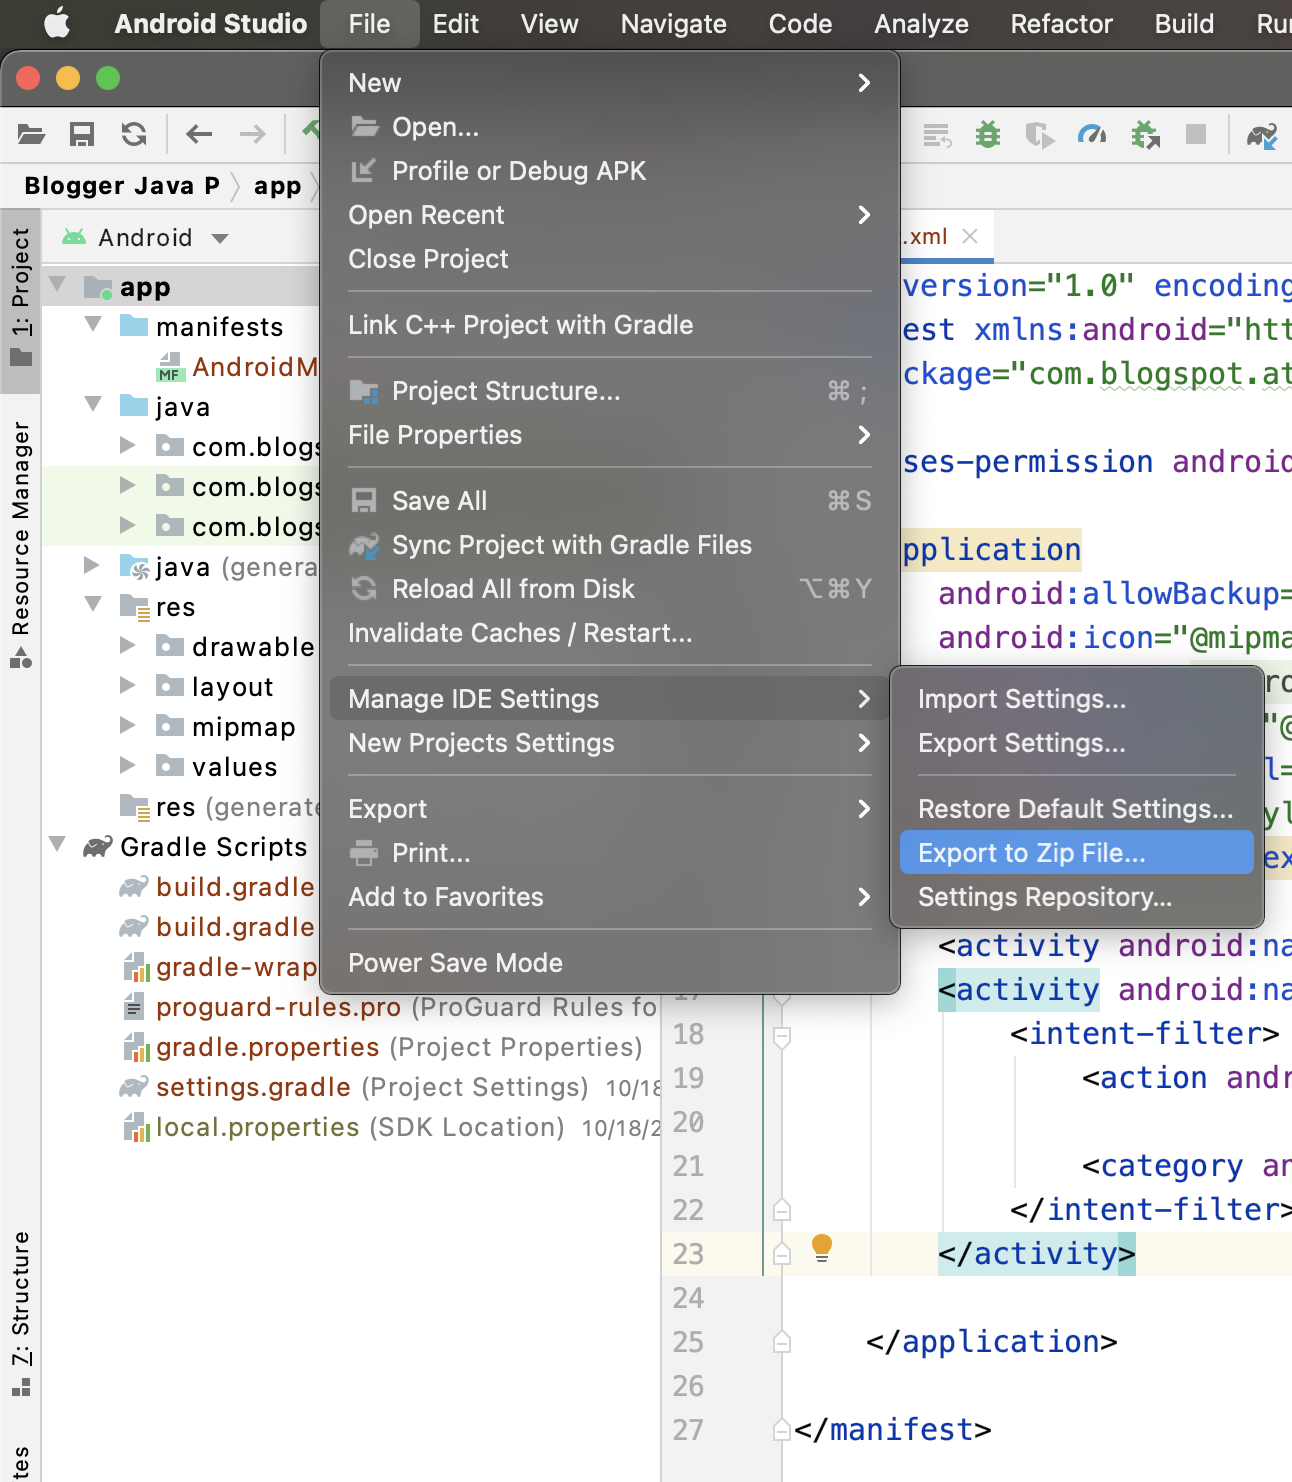The width and height of the screenshot is (1292, 1482).
Task: Open the New submenu
Action: (x=610, y=83)
